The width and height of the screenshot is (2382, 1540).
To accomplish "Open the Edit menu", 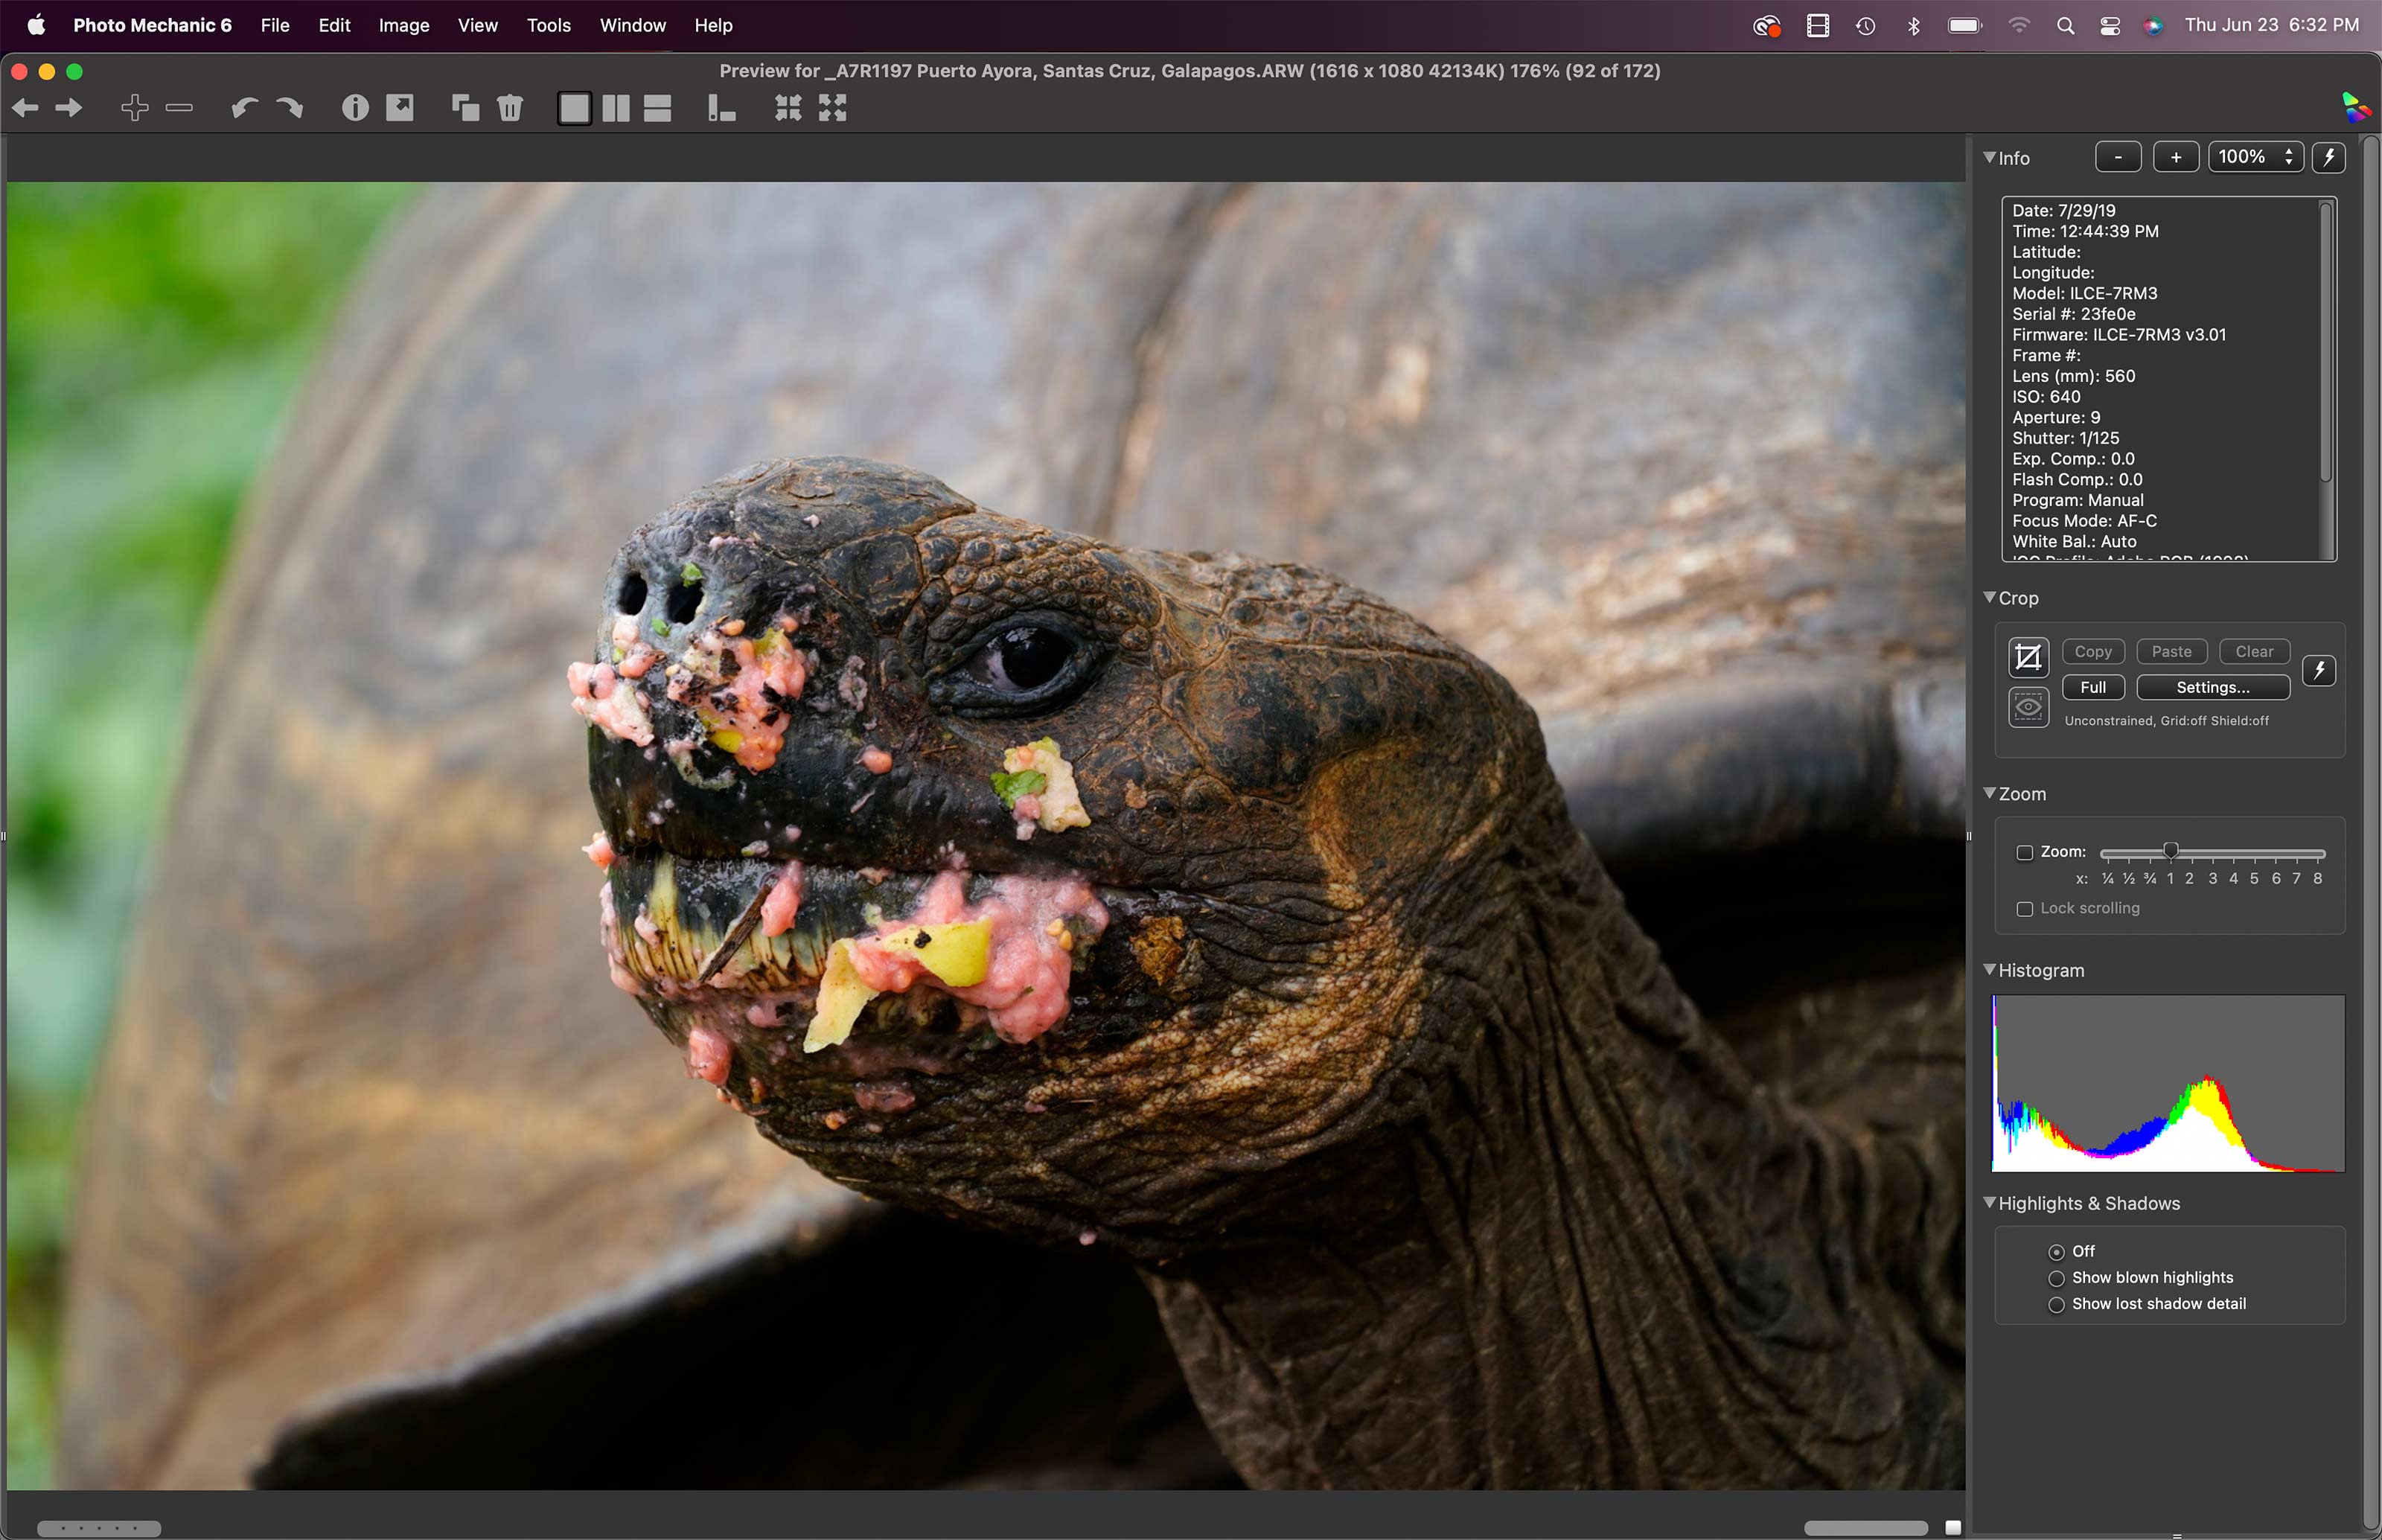I will pyautogui.click(x=334, y=26).
